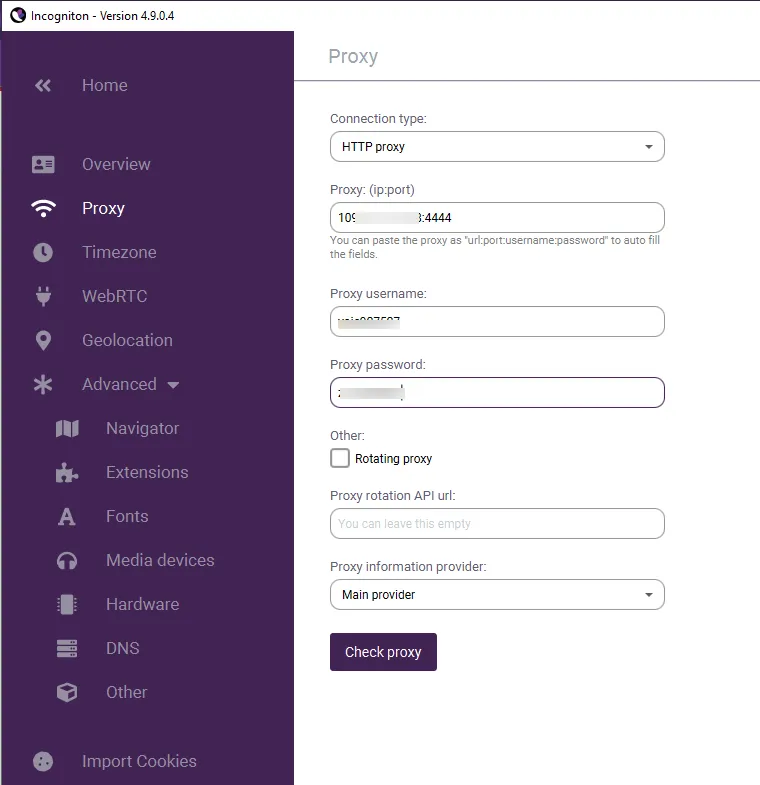Click the Proxy wifi icon
This screenshot has width=760, height=785.
[43, 208]
